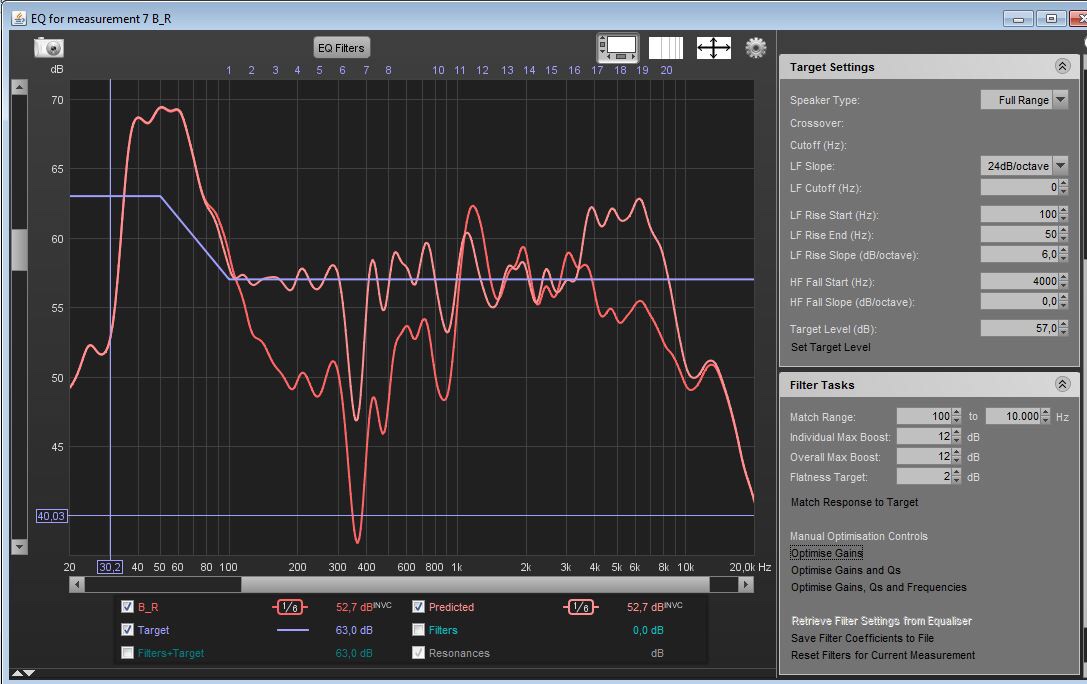Toggle the Resonances checkbox

[x=418, y=652]
